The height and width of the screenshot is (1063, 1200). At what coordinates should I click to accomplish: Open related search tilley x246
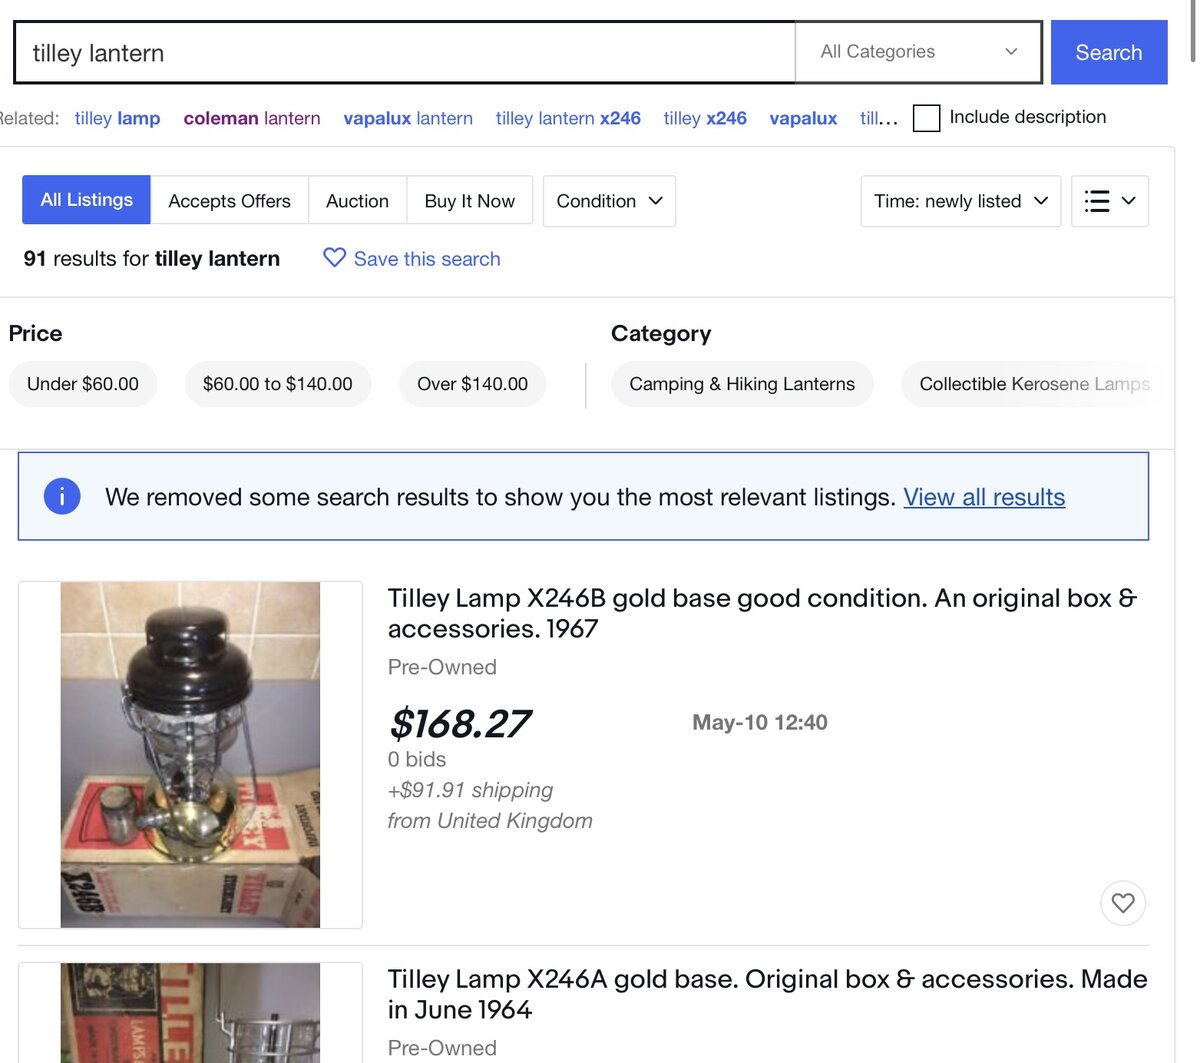pos(705,118)
